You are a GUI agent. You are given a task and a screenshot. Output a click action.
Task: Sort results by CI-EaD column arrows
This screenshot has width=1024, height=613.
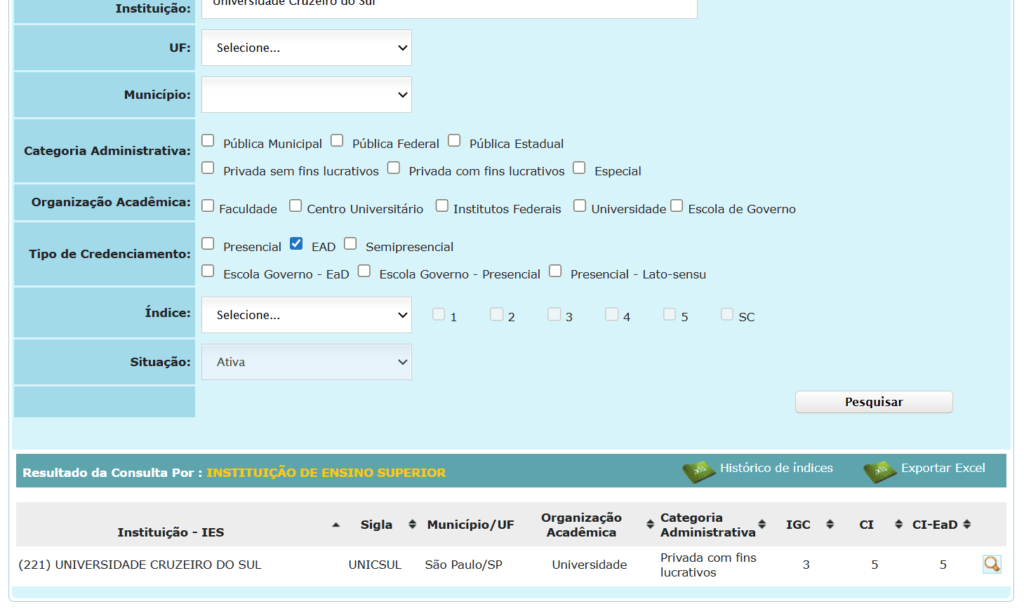click(x=966, y=525)
